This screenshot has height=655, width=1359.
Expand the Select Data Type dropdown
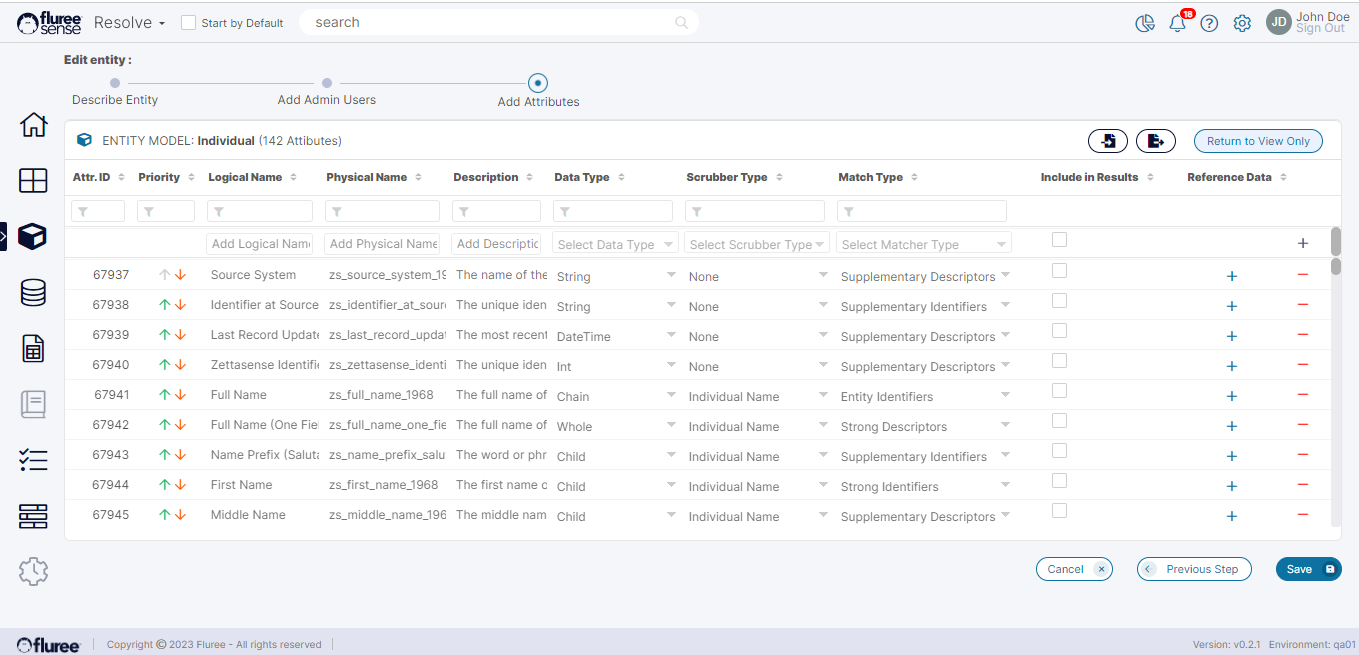click(x=616, y=244)
